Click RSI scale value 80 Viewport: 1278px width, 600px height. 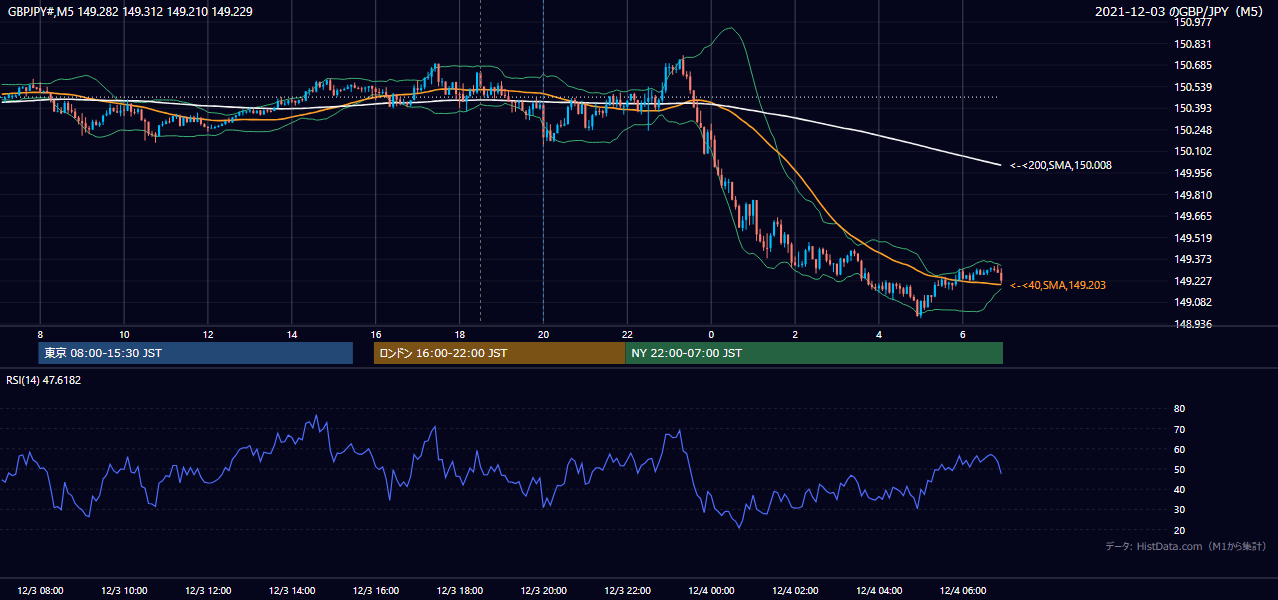click(1179, 409)
